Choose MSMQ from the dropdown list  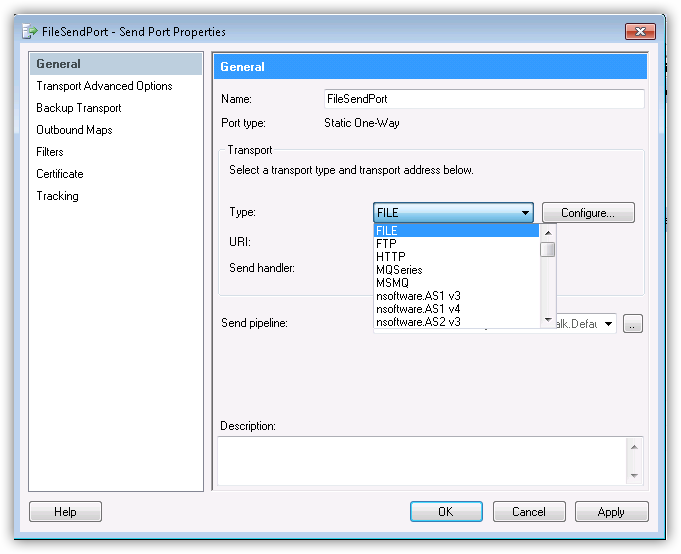392,283
